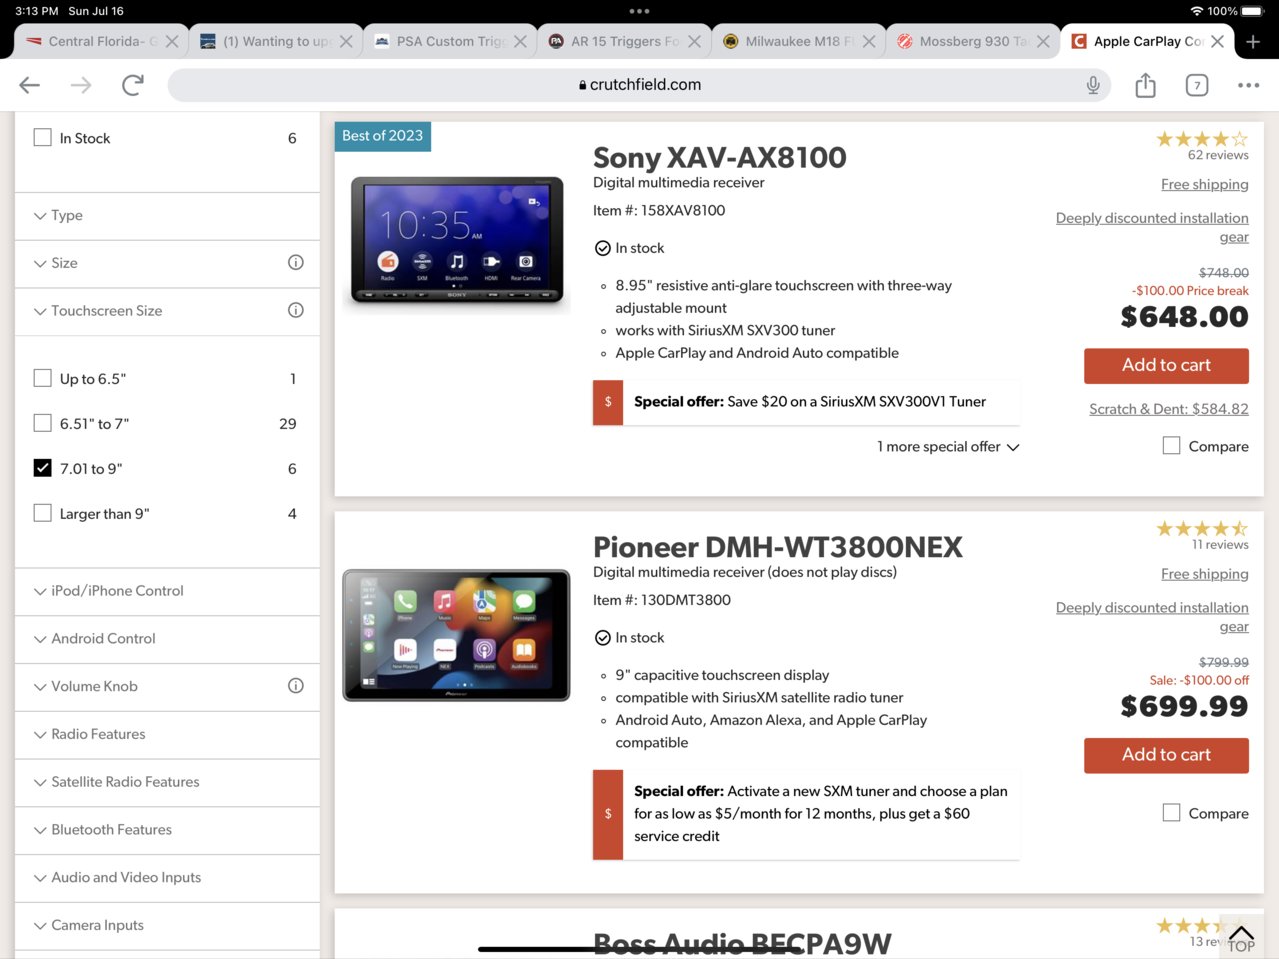Expand the iPod/iPhone Control filter
Viewport: 1279px width, 959px height.
point(167,591)
